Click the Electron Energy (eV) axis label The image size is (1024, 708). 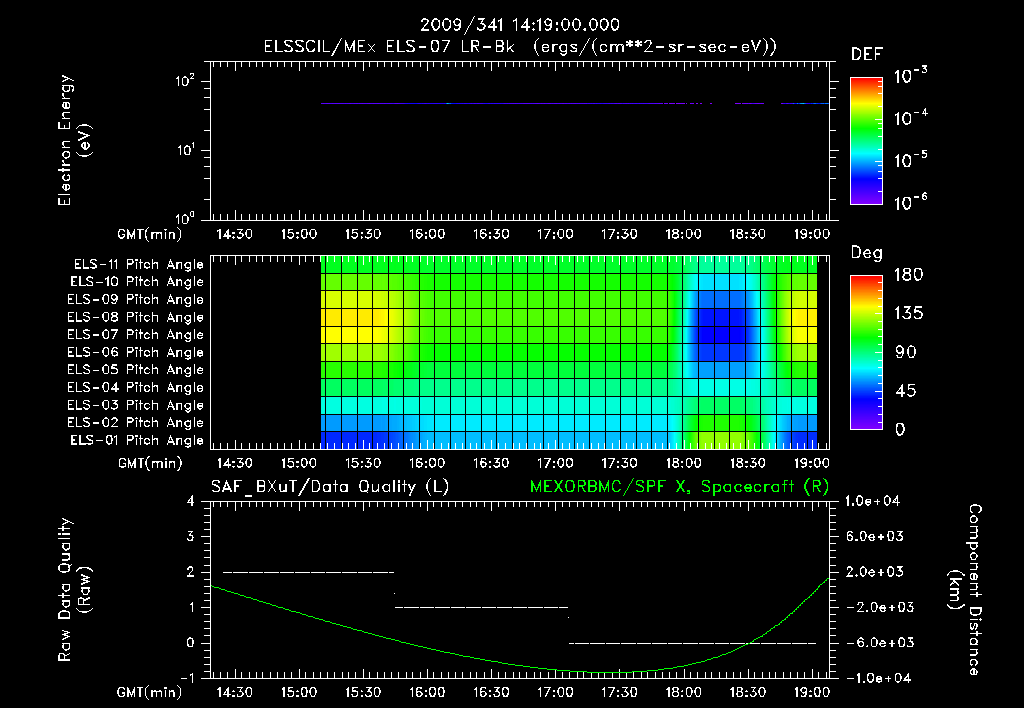74,140
